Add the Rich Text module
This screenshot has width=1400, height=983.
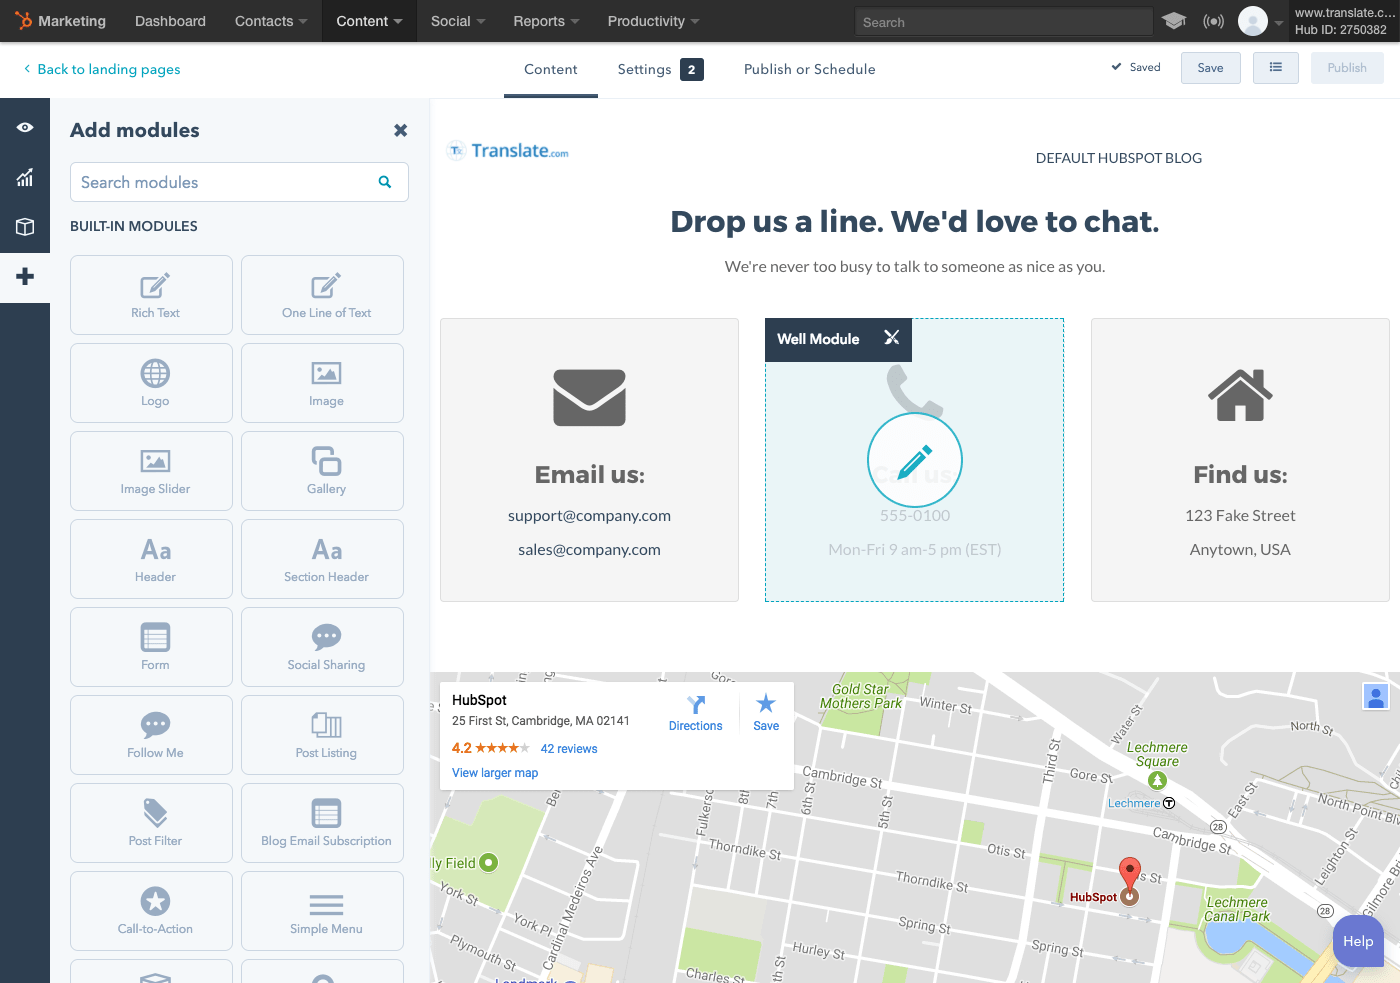click(155, 295)
